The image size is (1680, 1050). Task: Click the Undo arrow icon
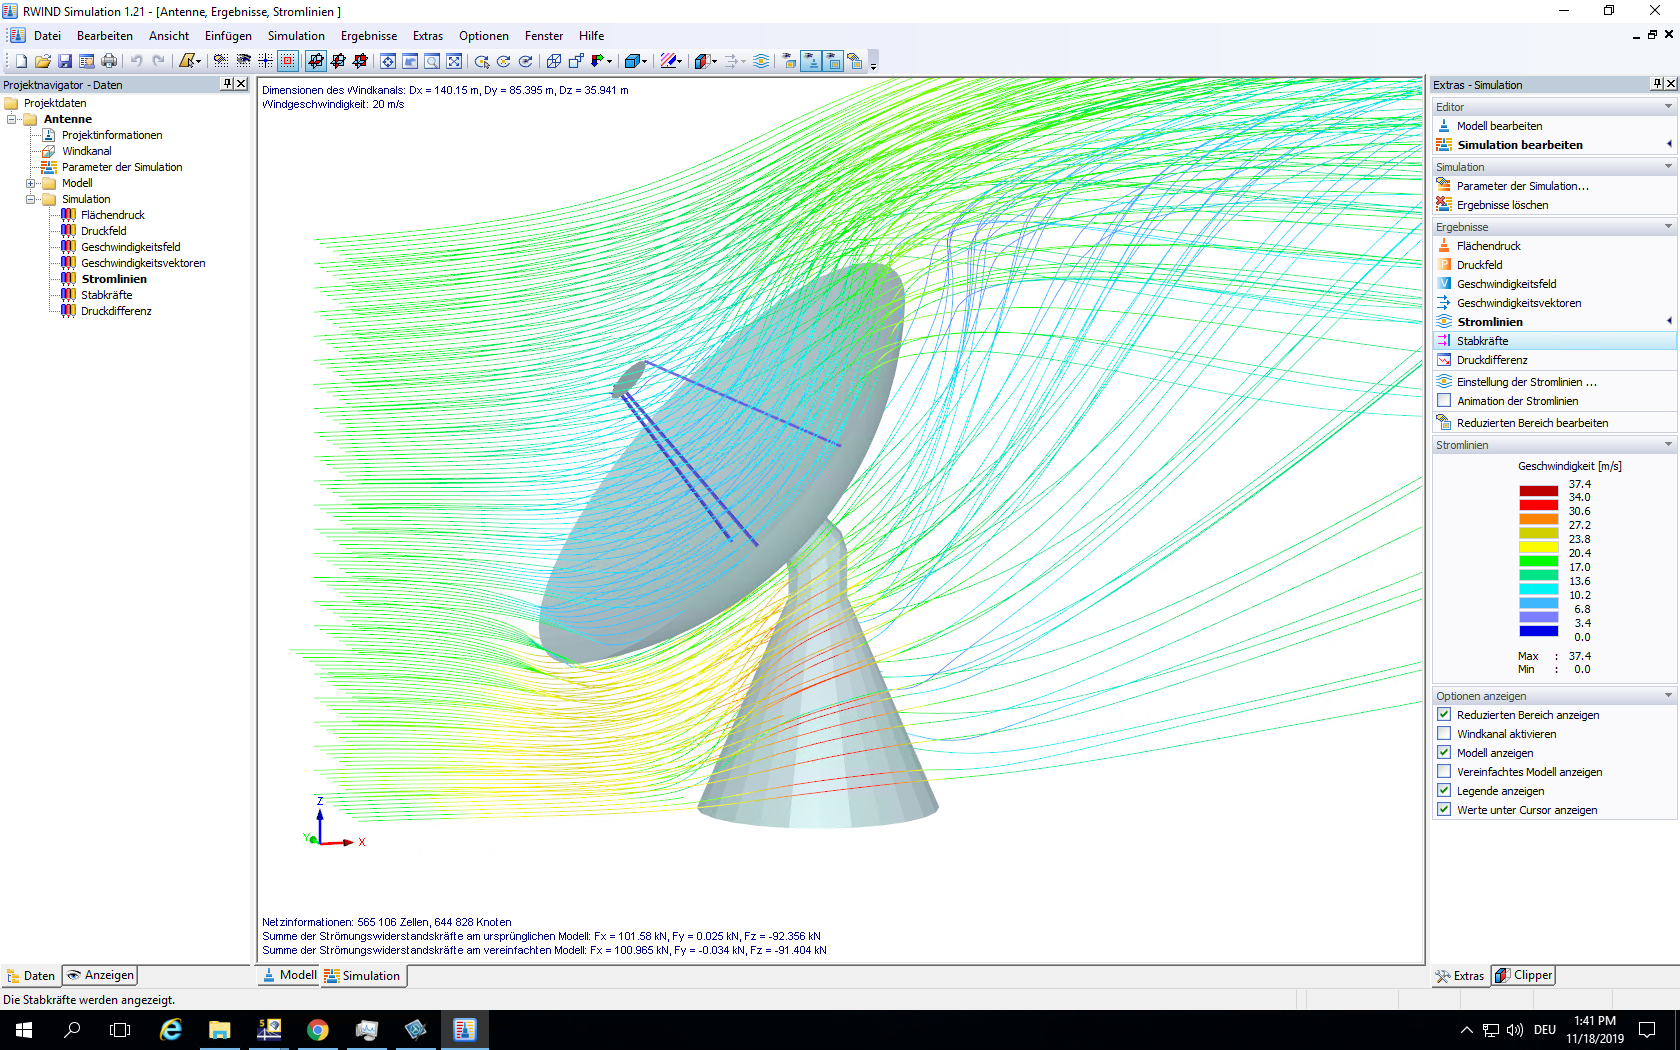pyautogui.click(x=137, y=61)
